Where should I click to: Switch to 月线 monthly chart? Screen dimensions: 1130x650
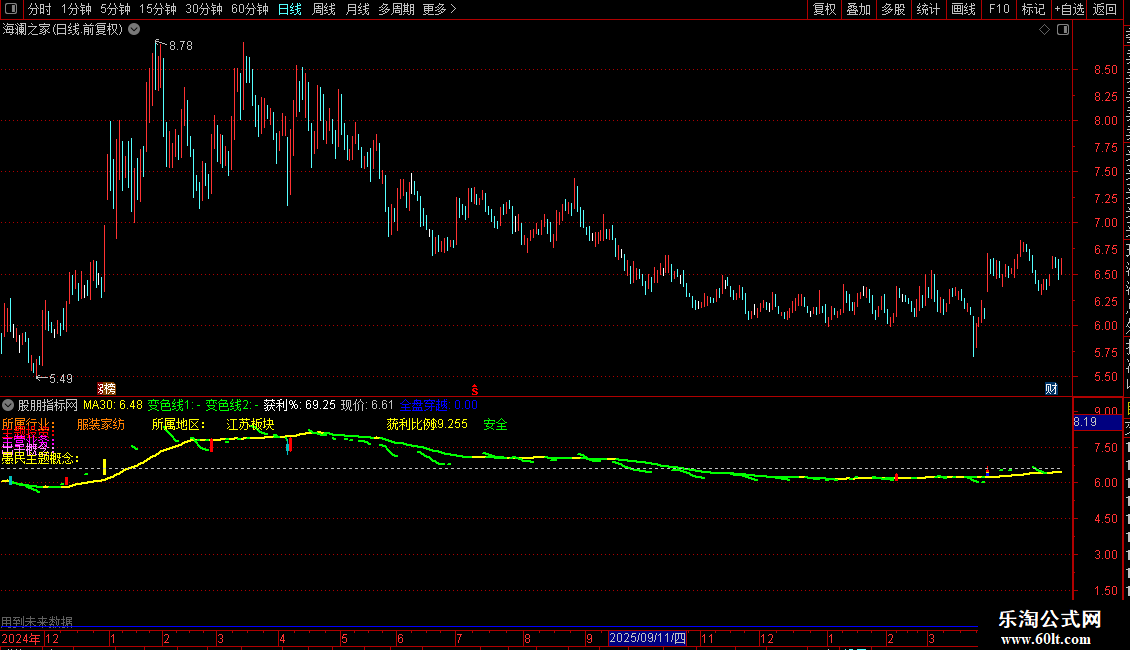click(x=357, y=9)
